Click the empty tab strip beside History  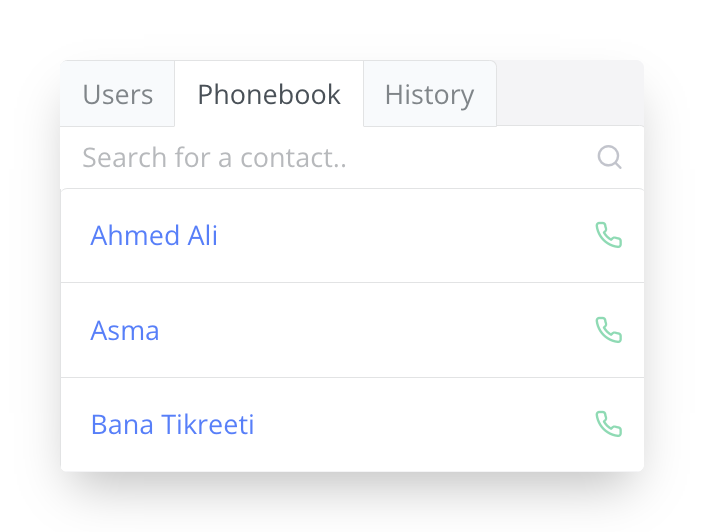(x=570, y=93)
